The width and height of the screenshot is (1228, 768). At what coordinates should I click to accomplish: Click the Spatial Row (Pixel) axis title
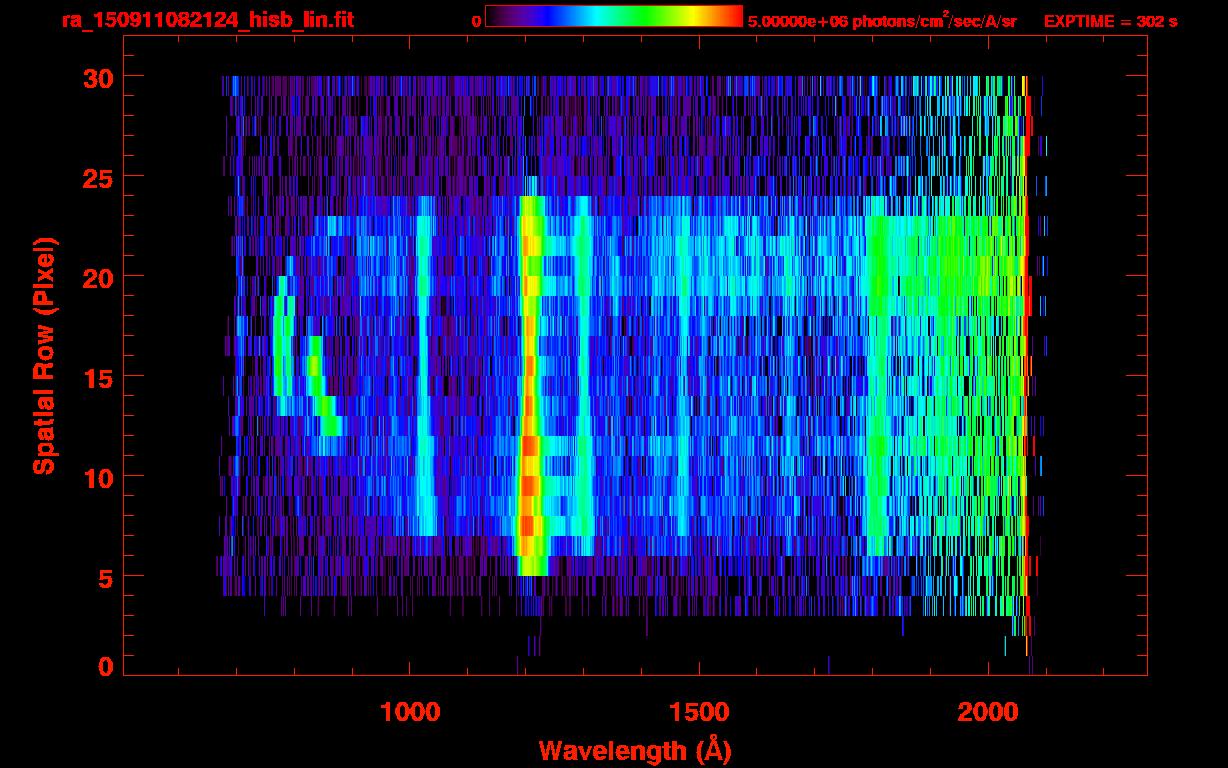(x=44, y=355)
